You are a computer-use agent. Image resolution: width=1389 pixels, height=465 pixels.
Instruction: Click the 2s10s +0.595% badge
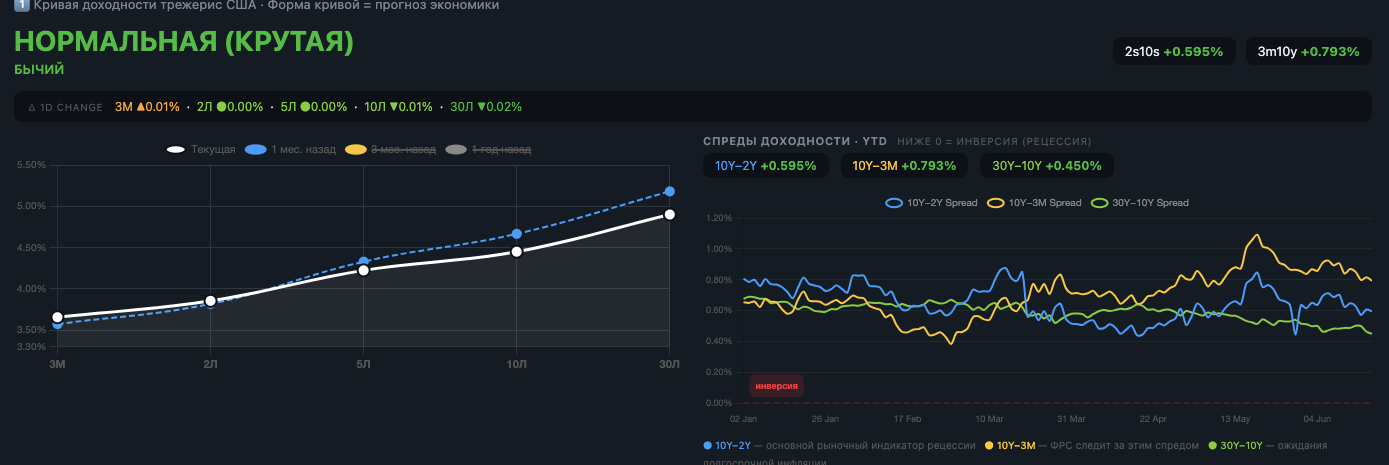tap(1174, 51)
